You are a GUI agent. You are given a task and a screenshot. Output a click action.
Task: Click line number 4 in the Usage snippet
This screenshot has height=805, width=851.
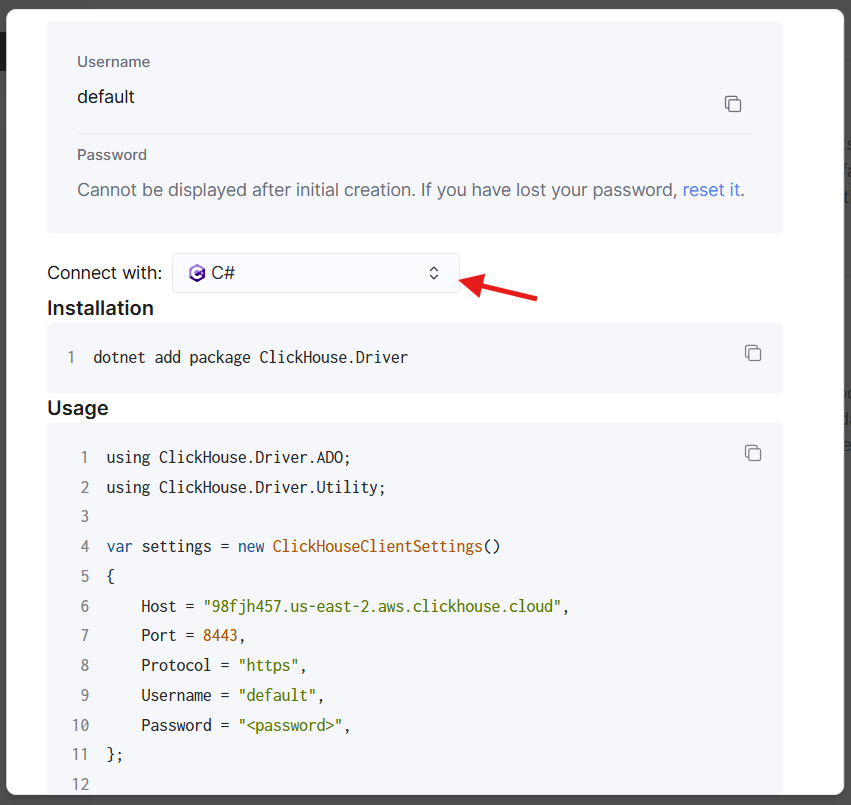pyautogui.click(x=84, y=546)
